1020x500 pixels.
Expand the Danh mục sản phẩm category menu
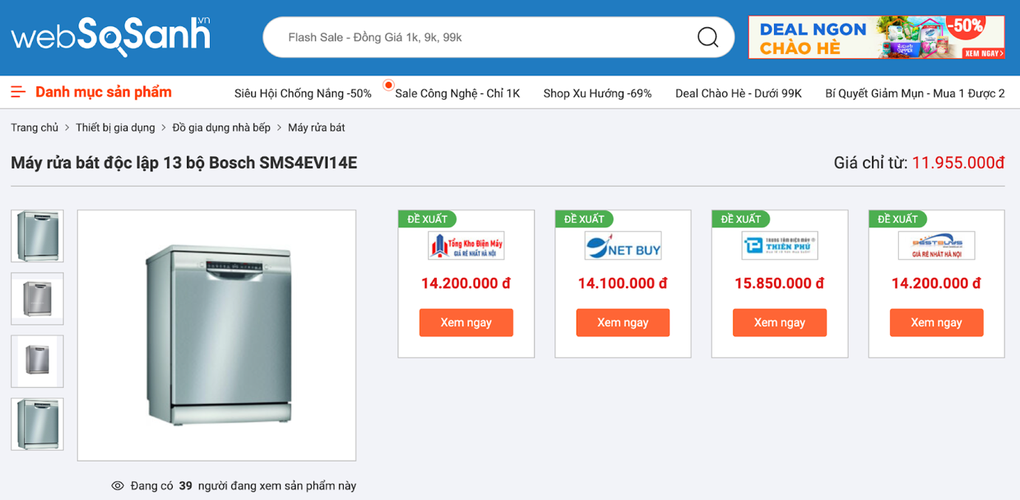click(x=103, y=92)
